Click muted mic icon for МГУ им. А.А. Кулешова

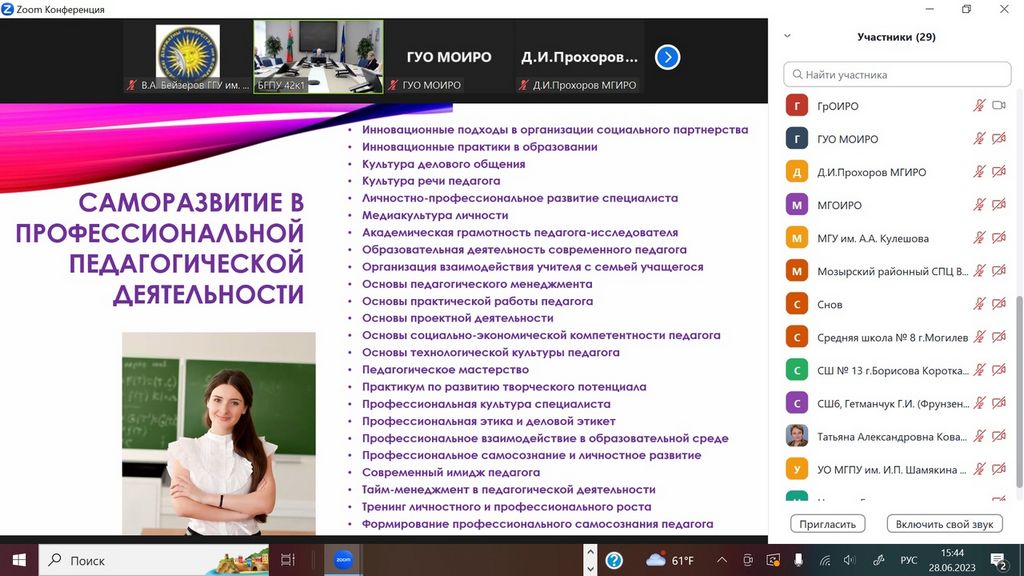pos(980,238)
